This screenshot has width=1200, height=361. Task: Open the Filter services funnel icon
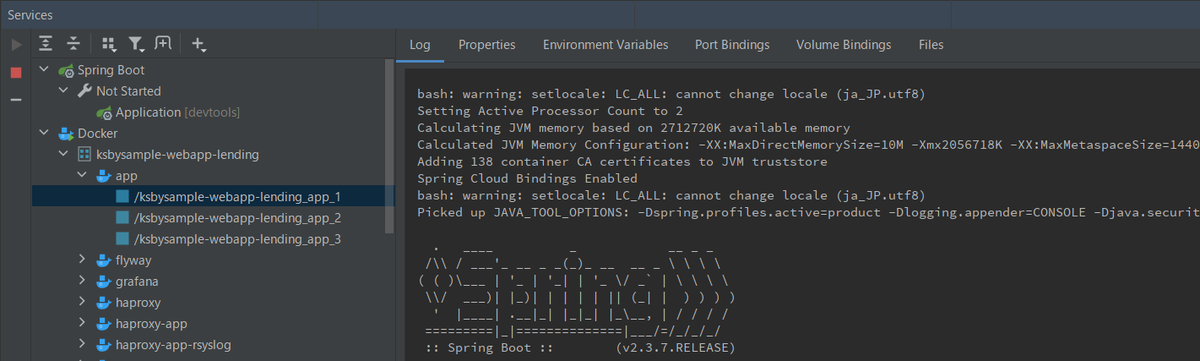point(137,44)
